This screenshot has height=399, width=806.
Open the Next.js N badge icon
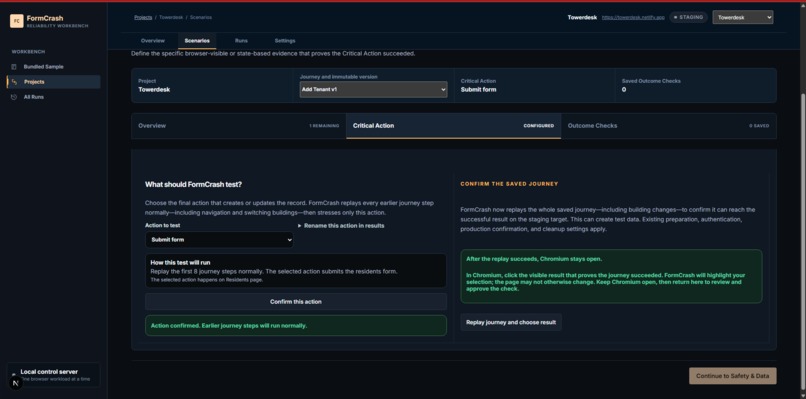16,383
